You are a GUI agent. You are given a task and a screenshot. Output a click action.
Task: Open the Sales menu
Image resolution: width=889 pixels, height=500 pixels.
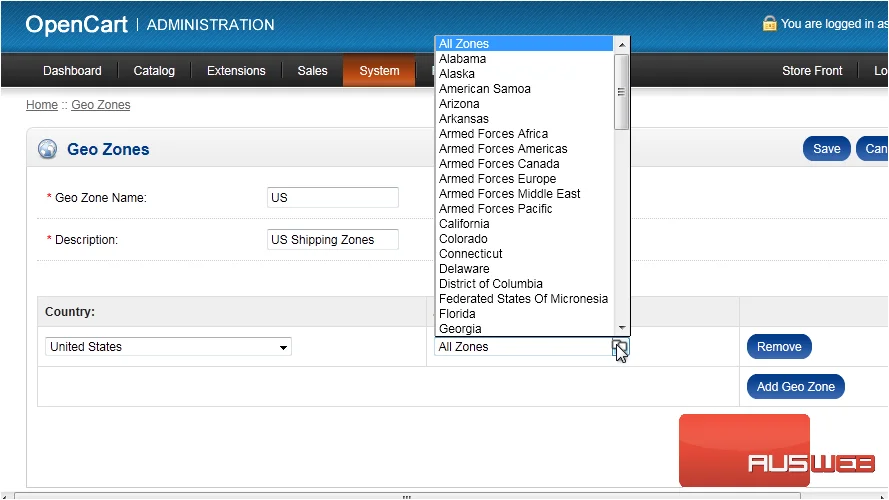click(312, 71)
